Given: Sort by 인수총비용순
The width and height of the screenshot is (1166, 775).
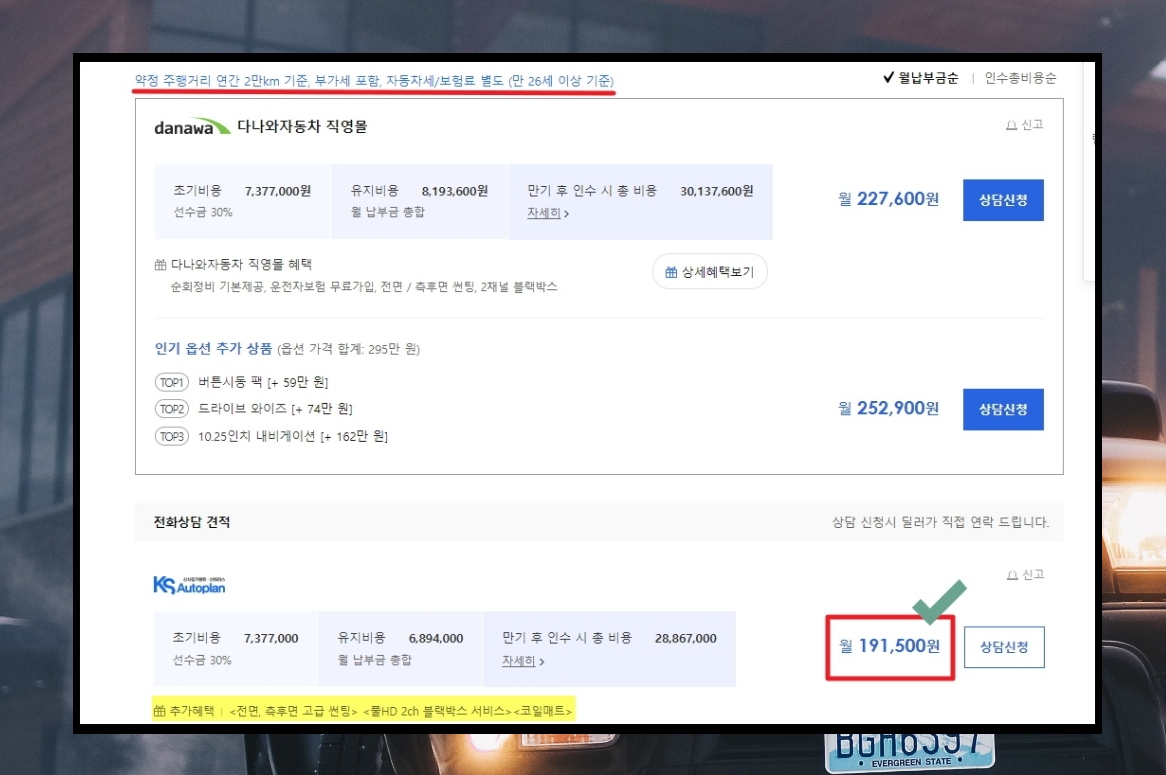Looking at the screenshot, I should [x=1020, y=78].
